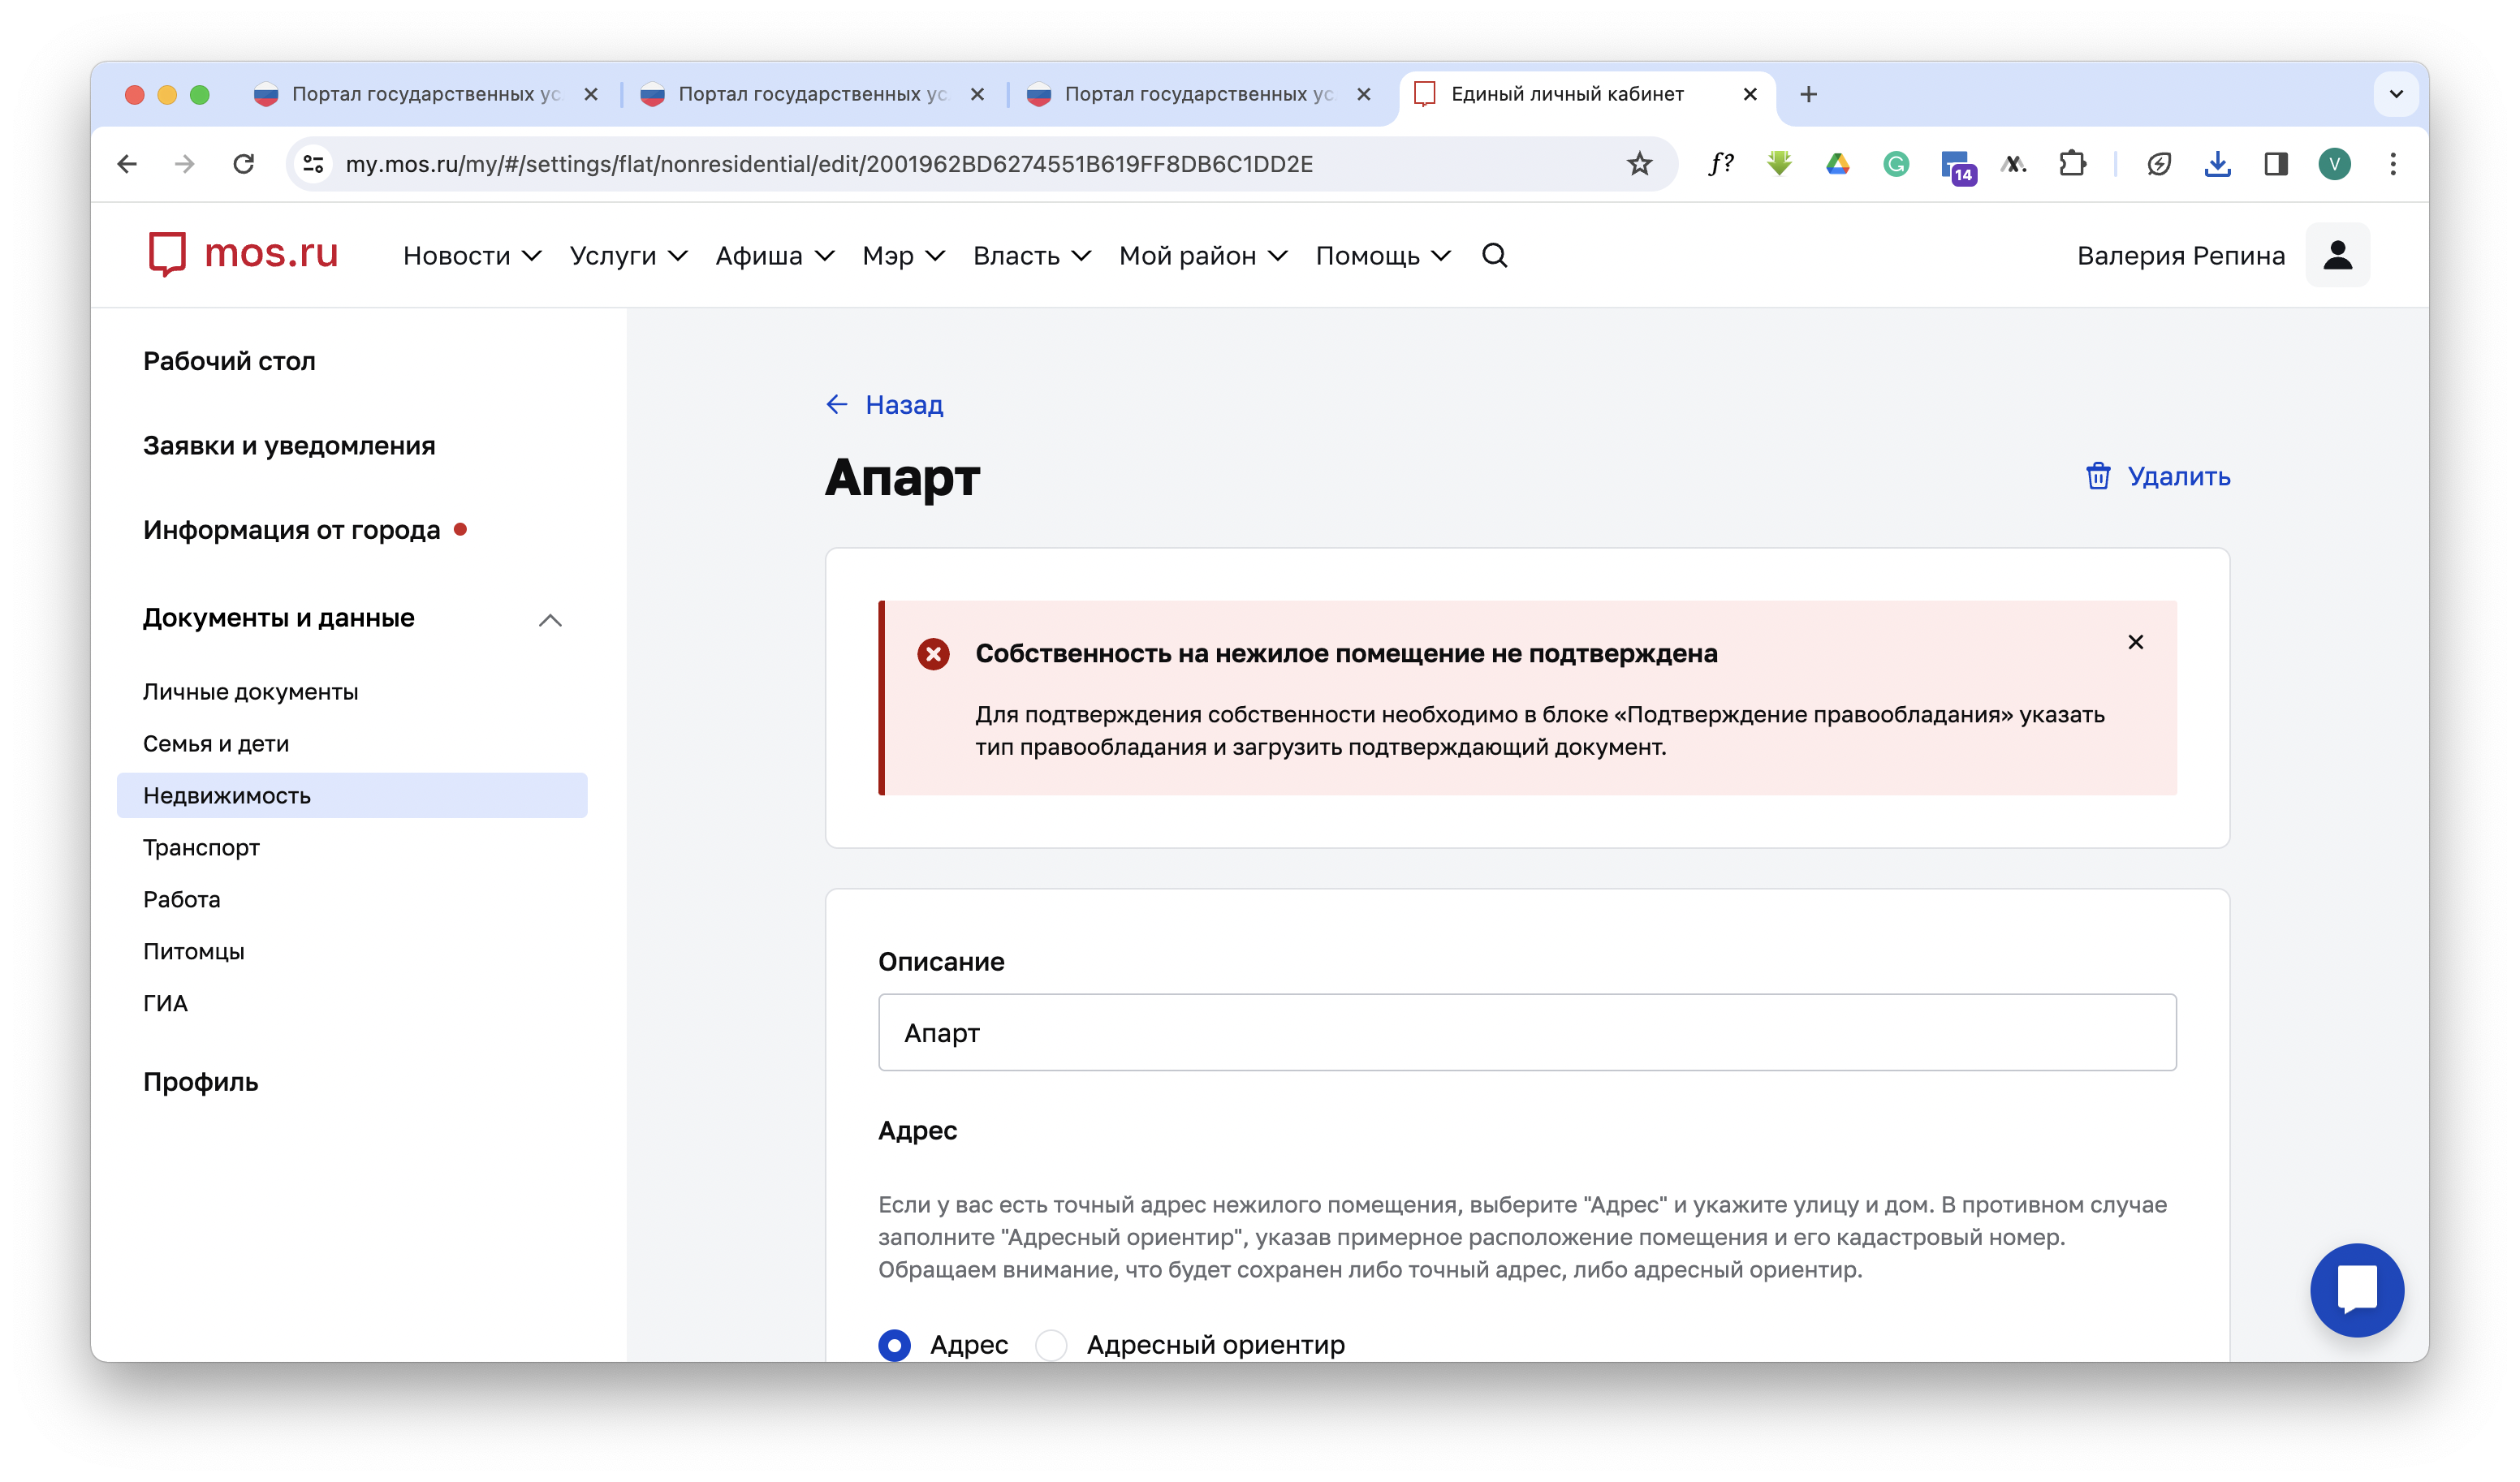
Task: Open extension with 14 badge
Action: 1957,166
